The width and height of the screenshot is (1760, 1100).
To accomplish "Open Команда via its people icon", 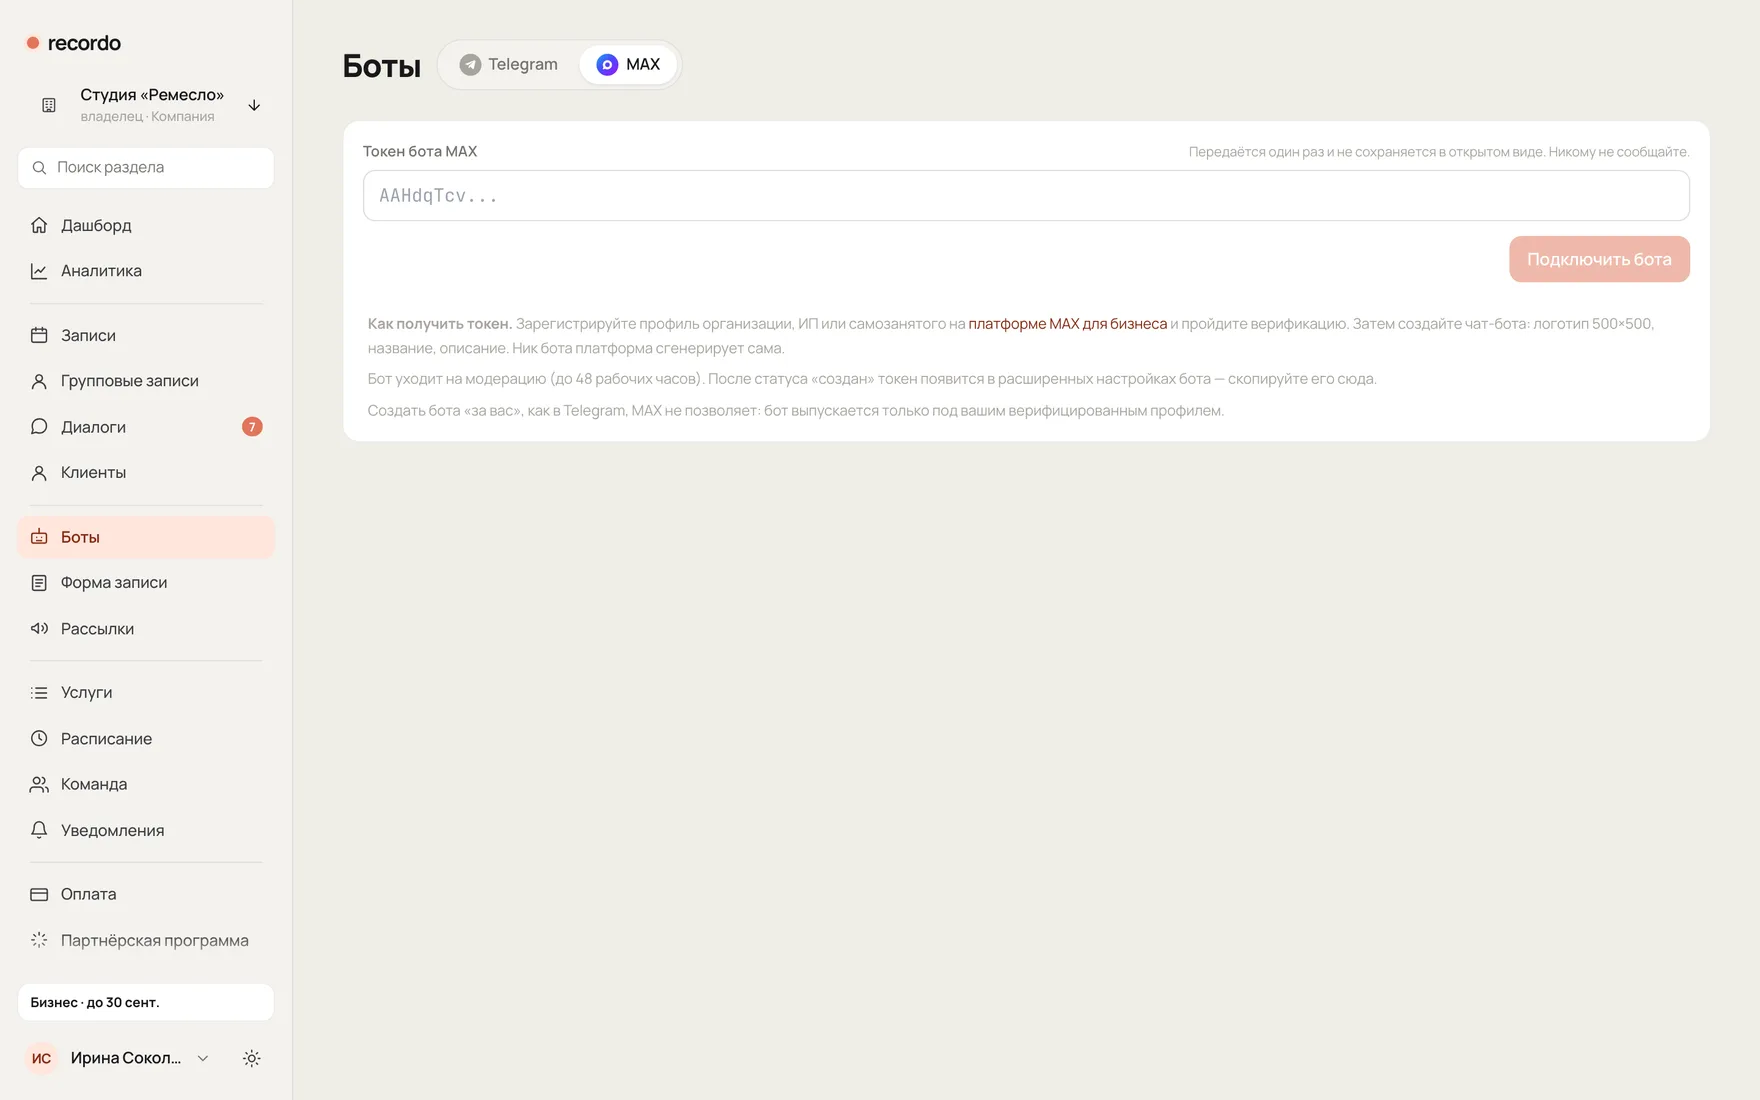I will click(x=39, y=785).
